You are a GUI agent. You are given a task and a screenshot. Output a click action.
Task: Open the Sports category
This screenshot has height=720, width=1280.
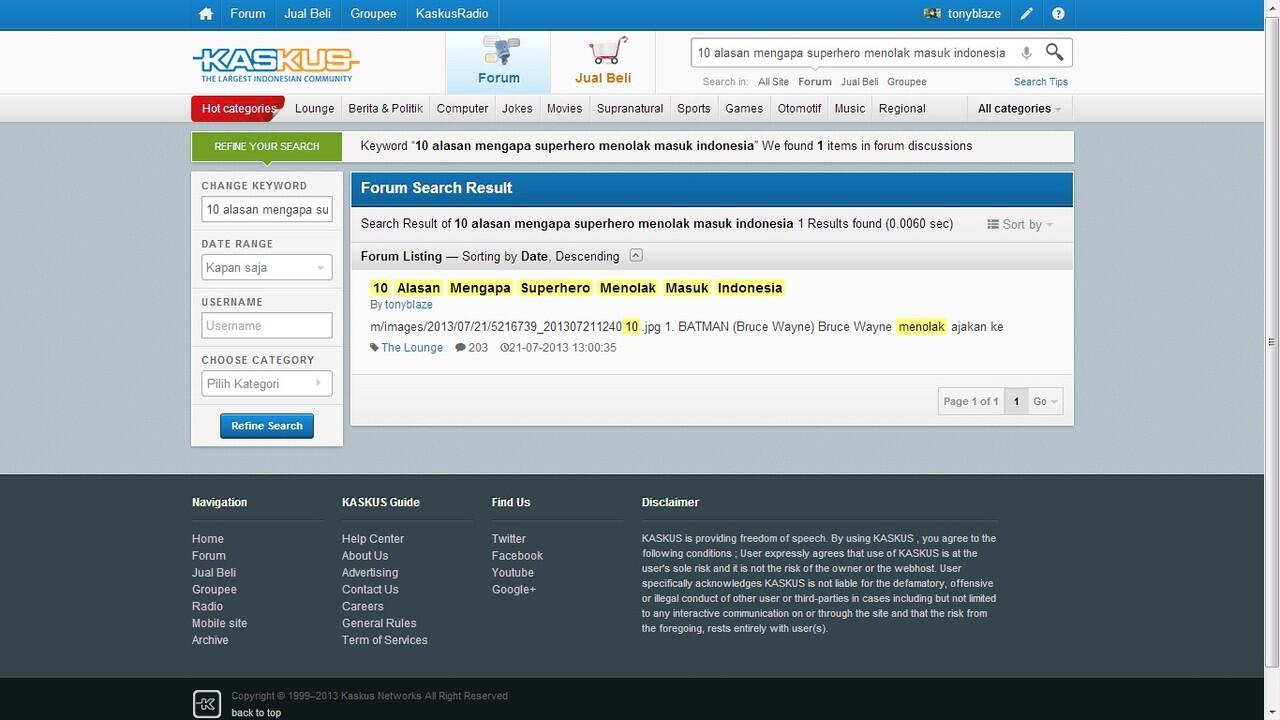(x=693, y=108)
